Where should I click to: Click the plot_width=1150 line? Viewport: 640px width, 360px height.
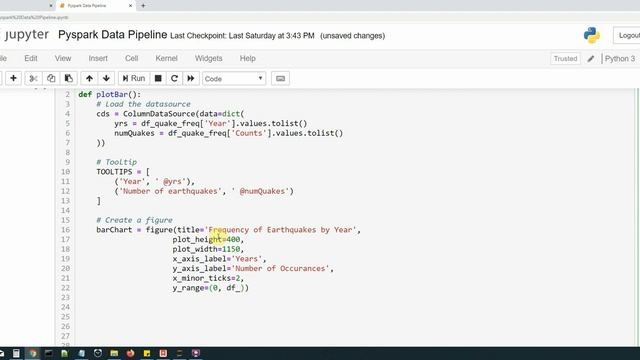coord(208,249)
